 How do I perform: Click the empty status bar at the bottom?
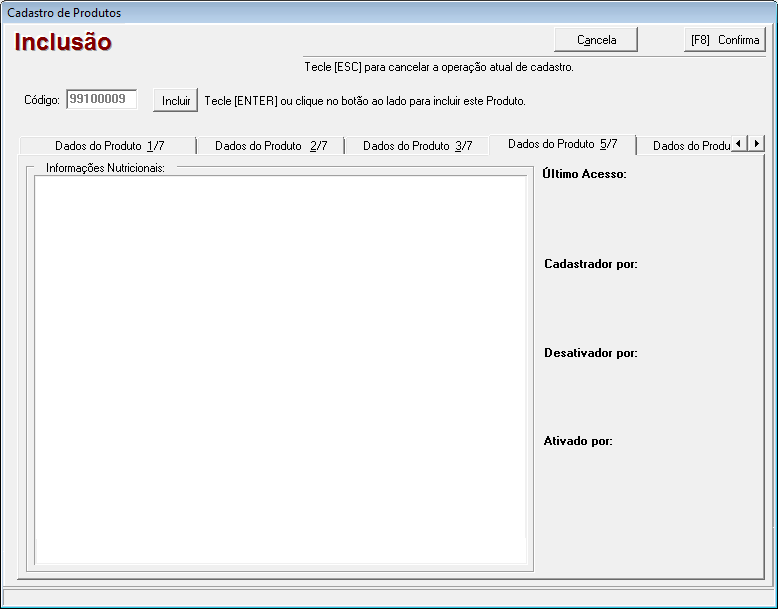[x=388, y=597]
